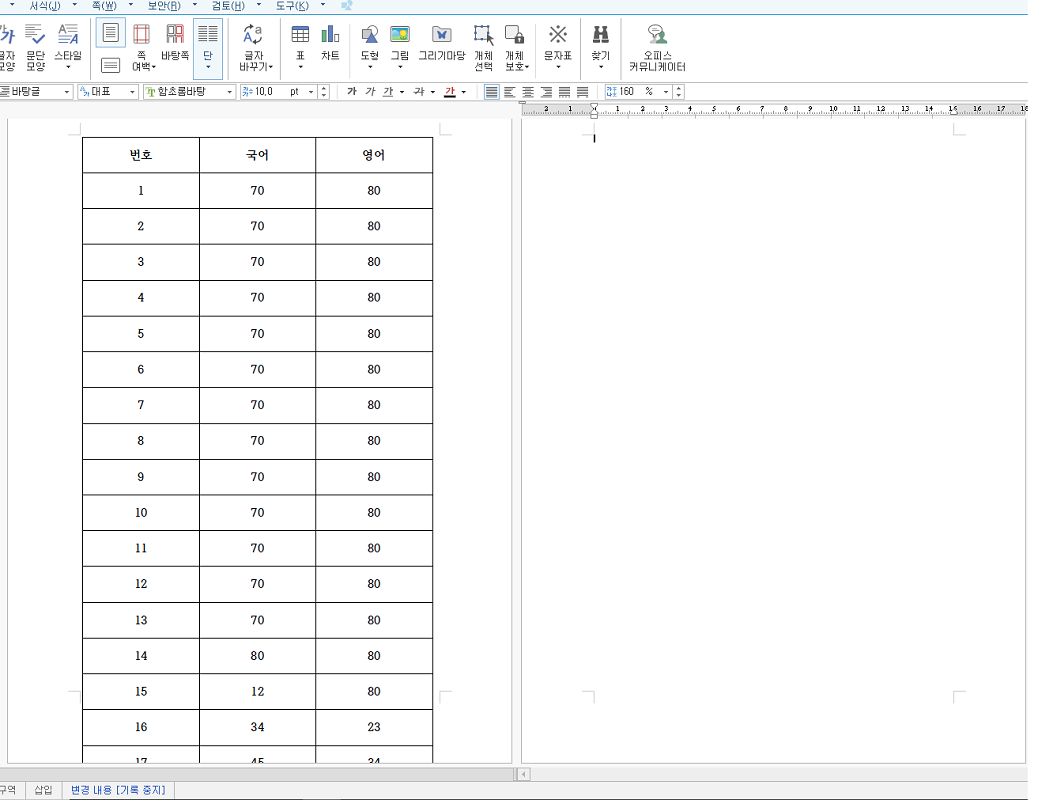Set red font color 가 icon
The width and height of the screenshot is (1038, 800).
click(x=450, y=91)
